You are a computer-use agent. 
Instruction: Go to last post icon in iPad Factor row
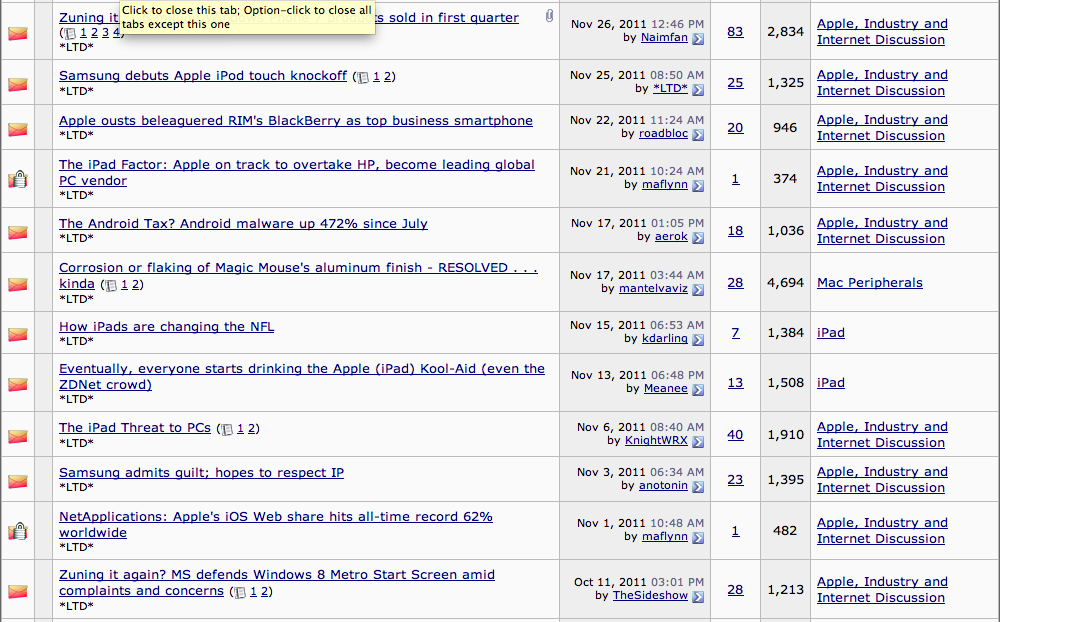[698, 185]
